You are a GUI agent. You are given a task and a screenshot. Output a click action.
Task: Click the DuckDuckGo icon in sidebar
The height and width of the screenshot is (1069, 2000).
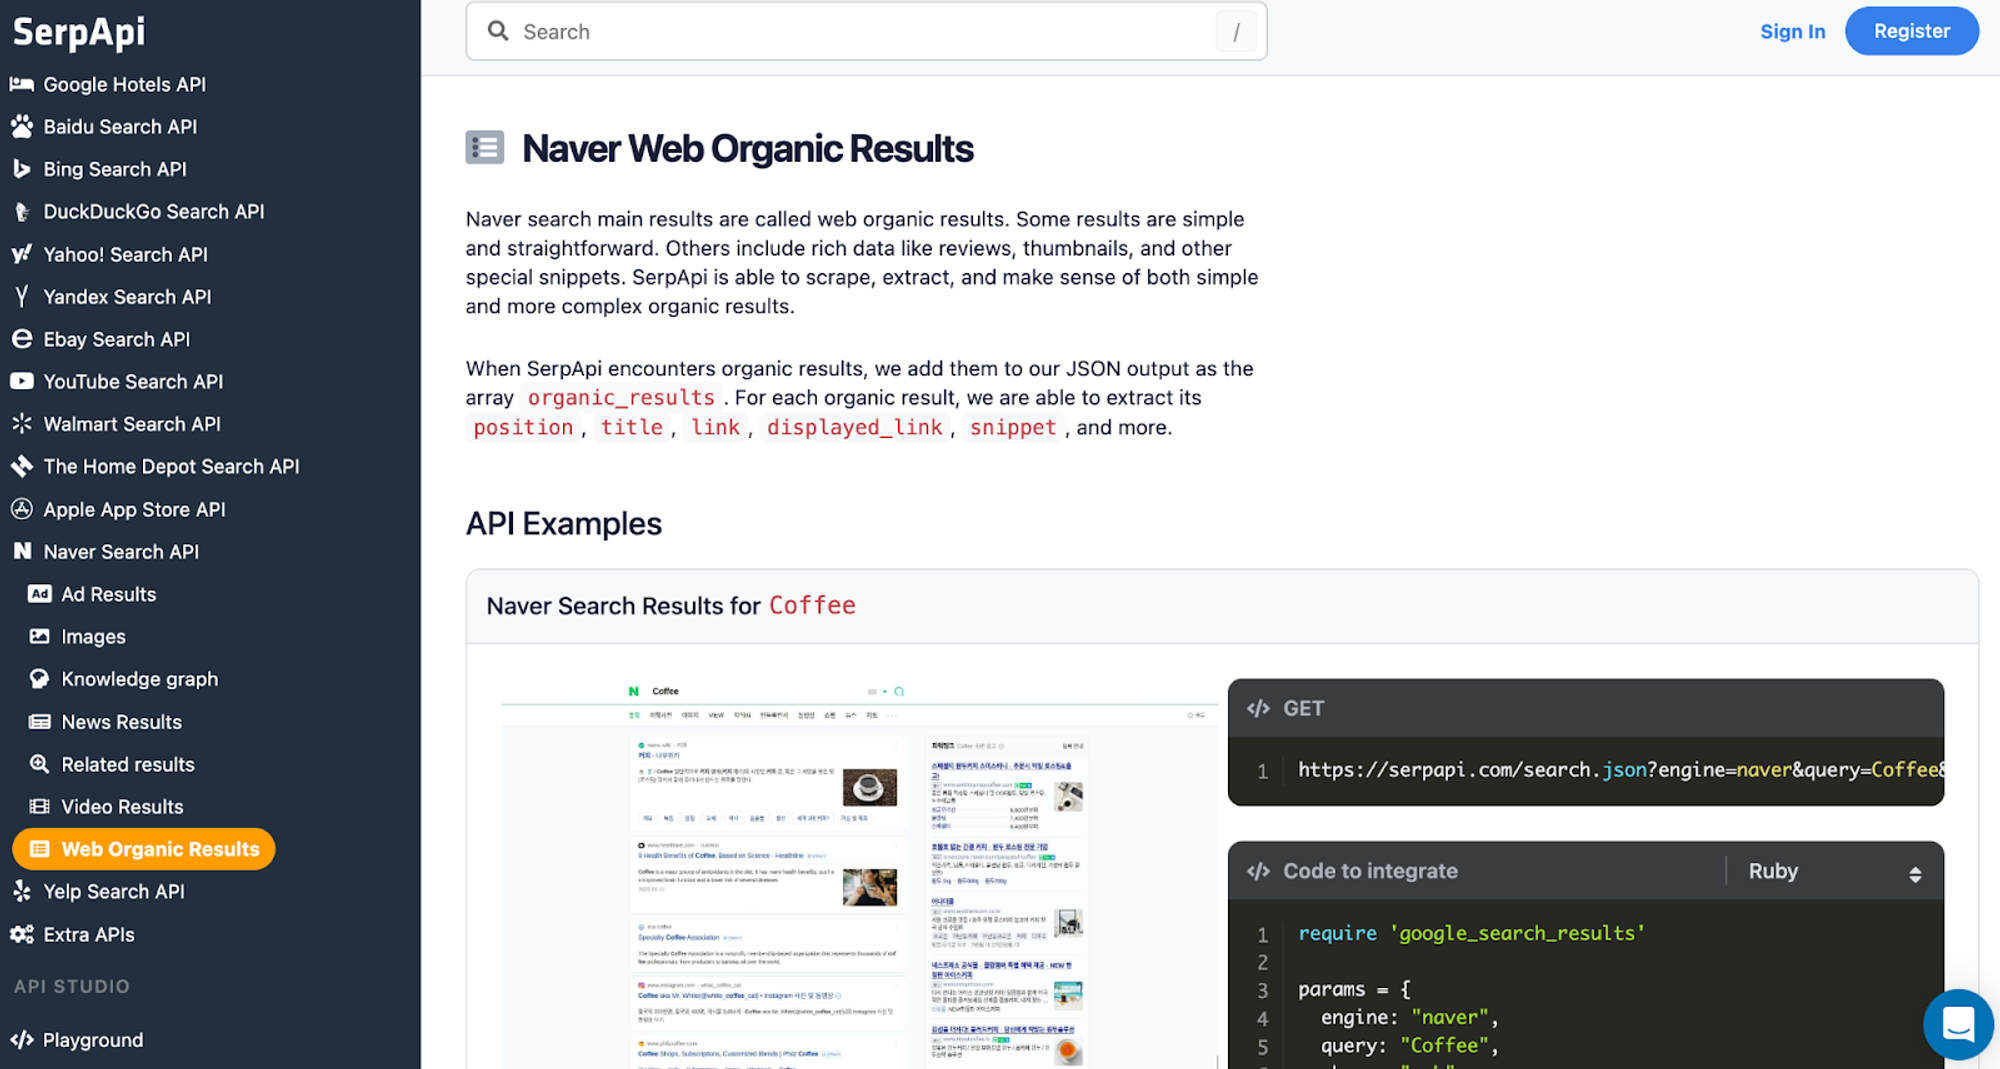22,212
